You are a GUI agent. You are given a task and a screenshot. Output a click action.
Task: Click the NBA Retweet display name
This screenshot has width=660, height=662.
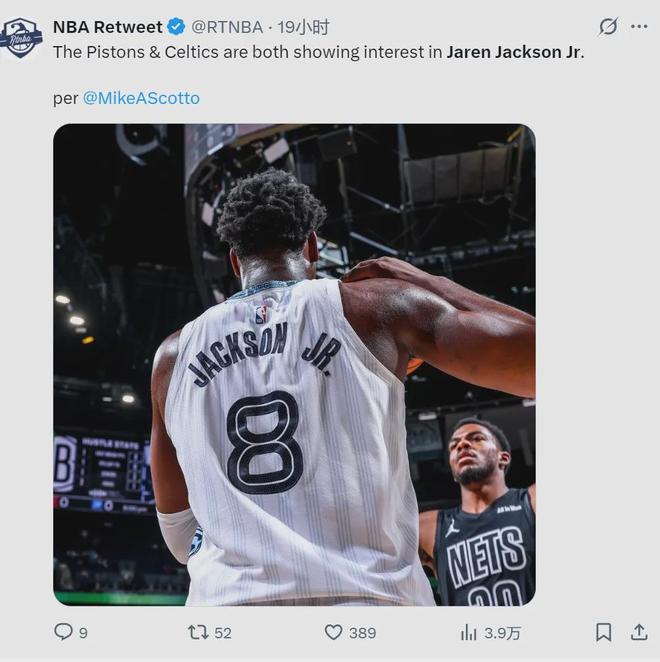point(107,27)
